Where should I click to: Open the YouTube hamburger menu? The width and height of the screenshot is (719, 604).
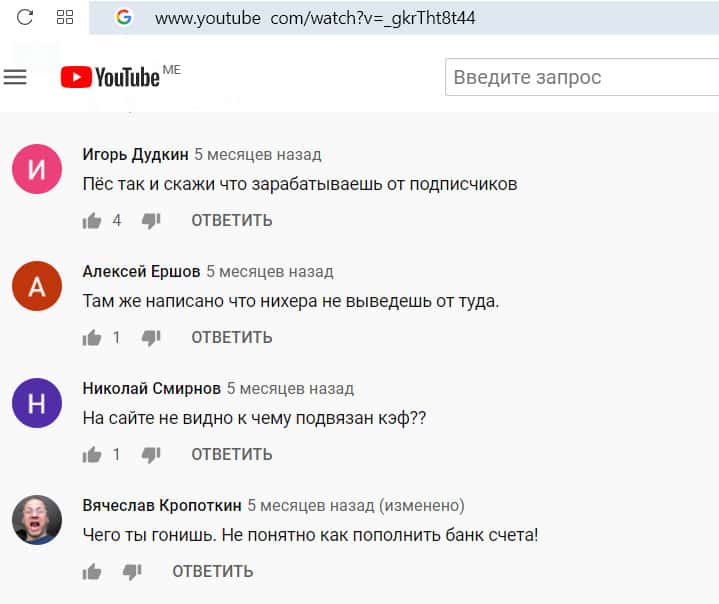point(15,77)
